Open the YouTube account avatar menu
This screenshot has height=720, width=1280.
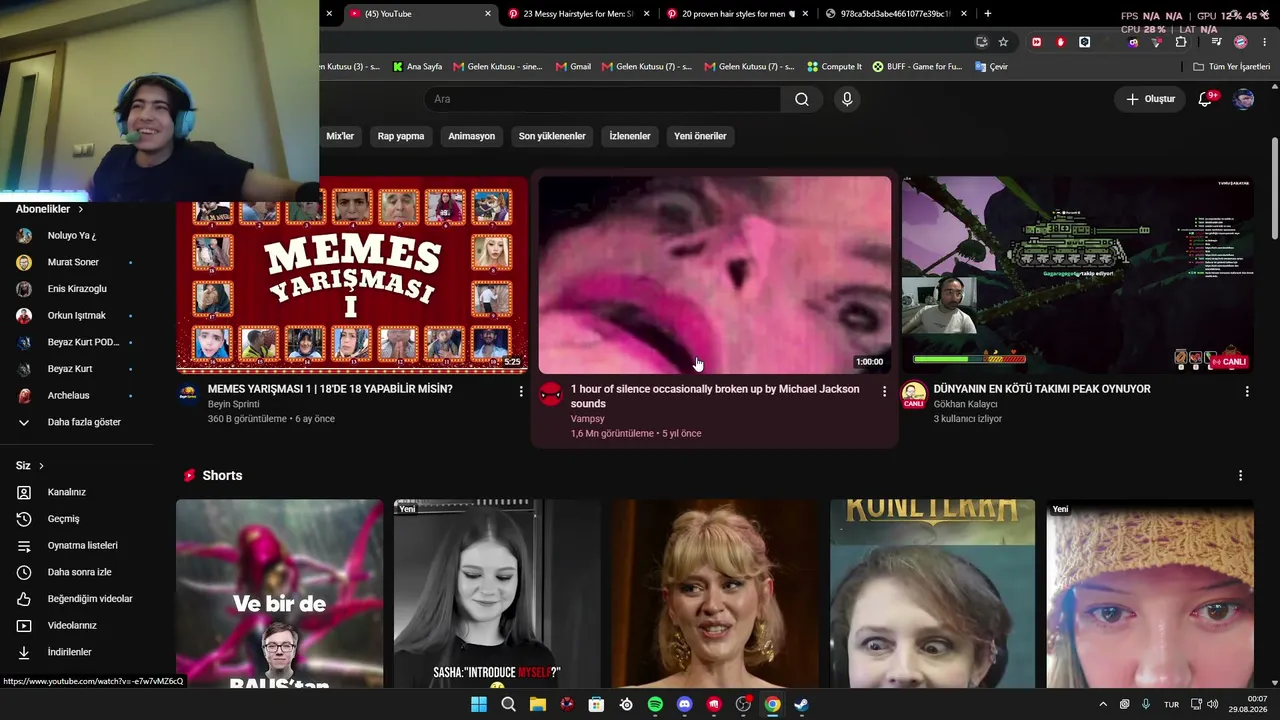pos(1244,99)
